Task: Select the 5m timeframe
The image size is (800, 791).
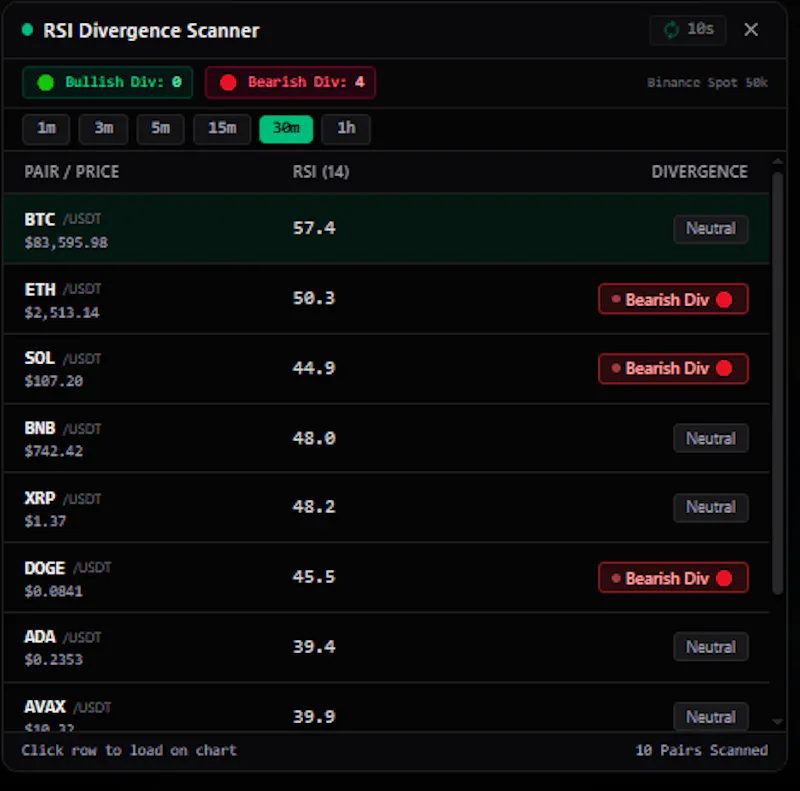Action: pyautogui.click(x=160, y=129)
